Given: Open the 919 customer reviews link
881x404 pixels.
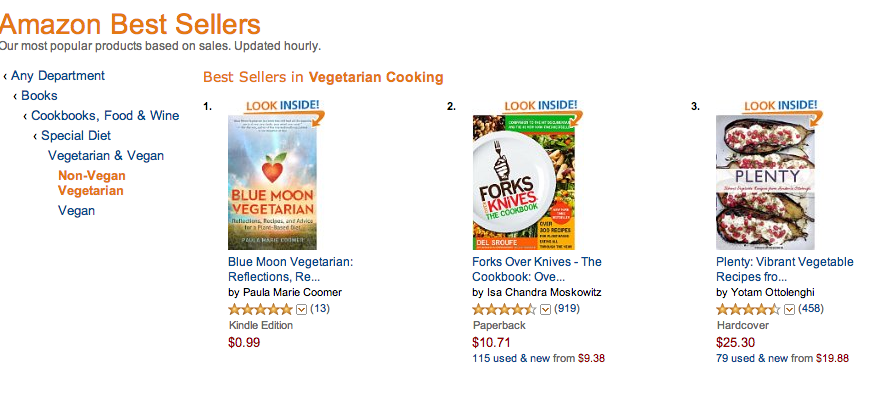Looking at the screenshot, I should [x=567, y=308].
